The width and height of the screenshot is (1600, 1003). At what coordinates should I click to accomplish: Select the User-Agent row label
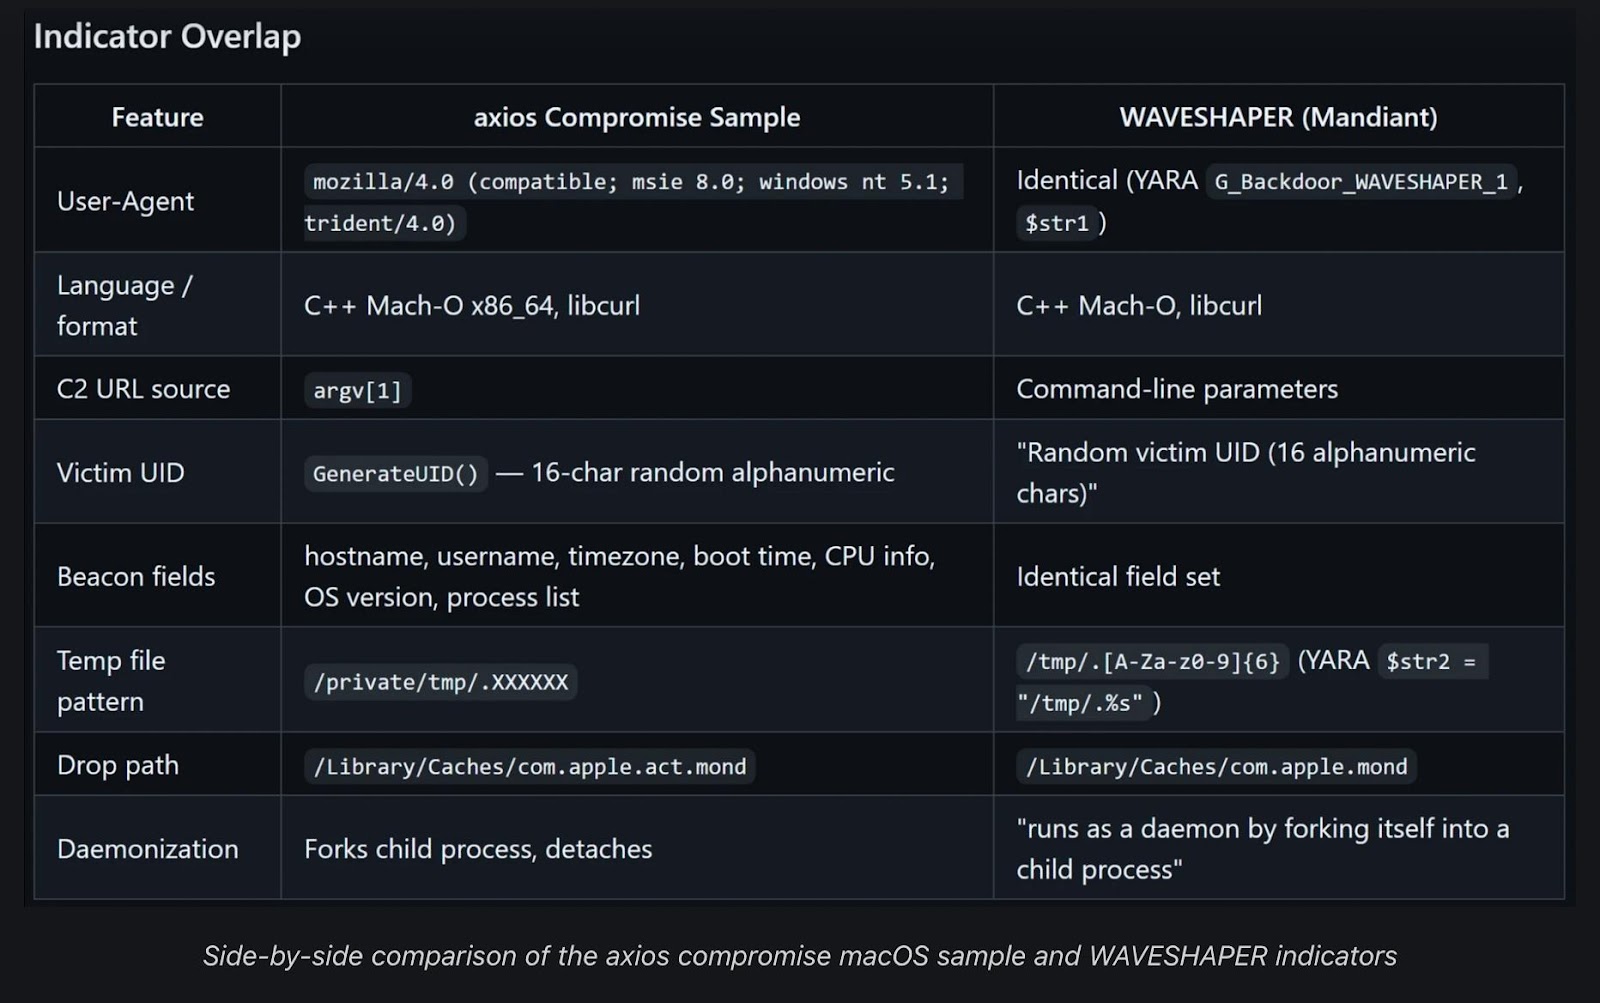point(125,201)
